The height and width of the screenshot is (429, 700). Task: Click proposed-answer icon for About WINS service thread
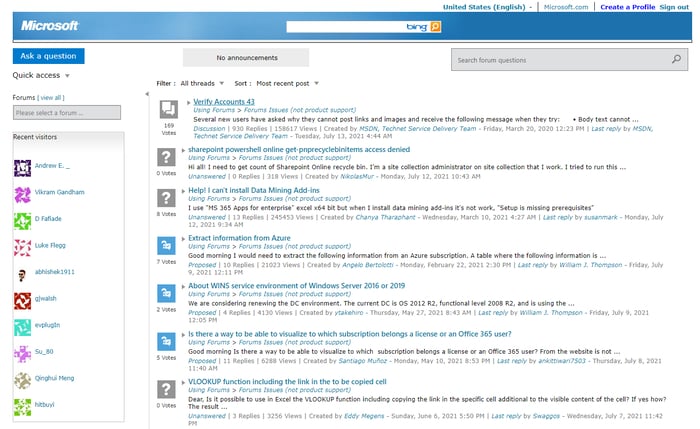[x=166, y=293]
